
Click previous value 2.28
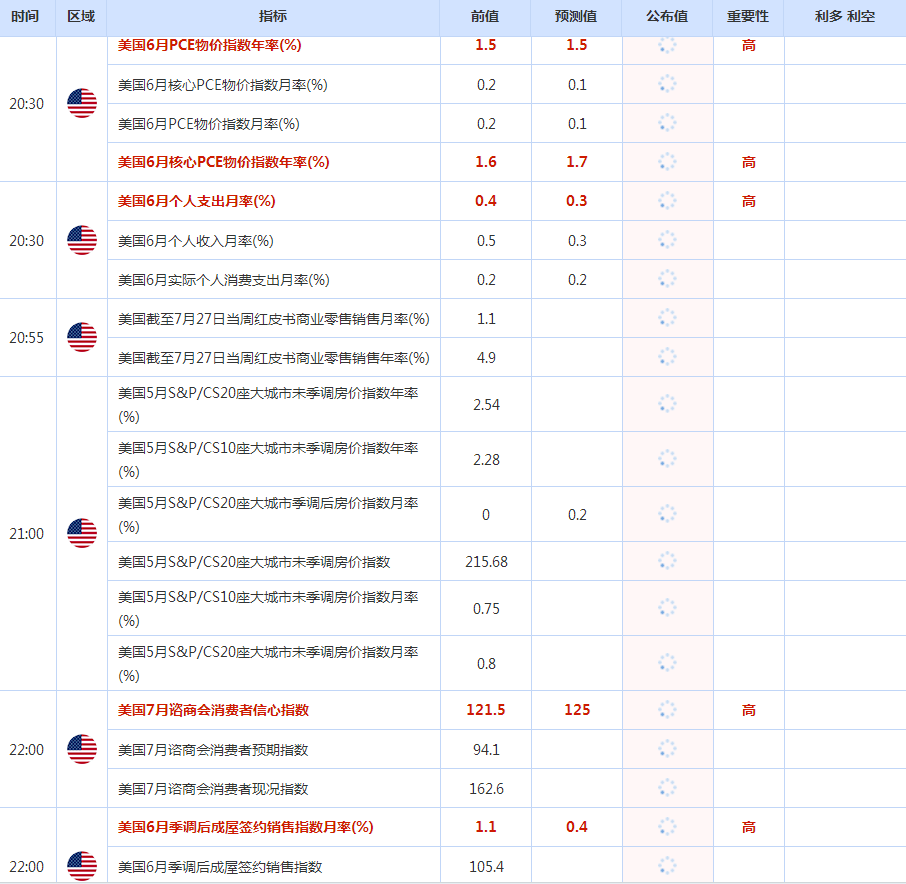coord(486,459)
